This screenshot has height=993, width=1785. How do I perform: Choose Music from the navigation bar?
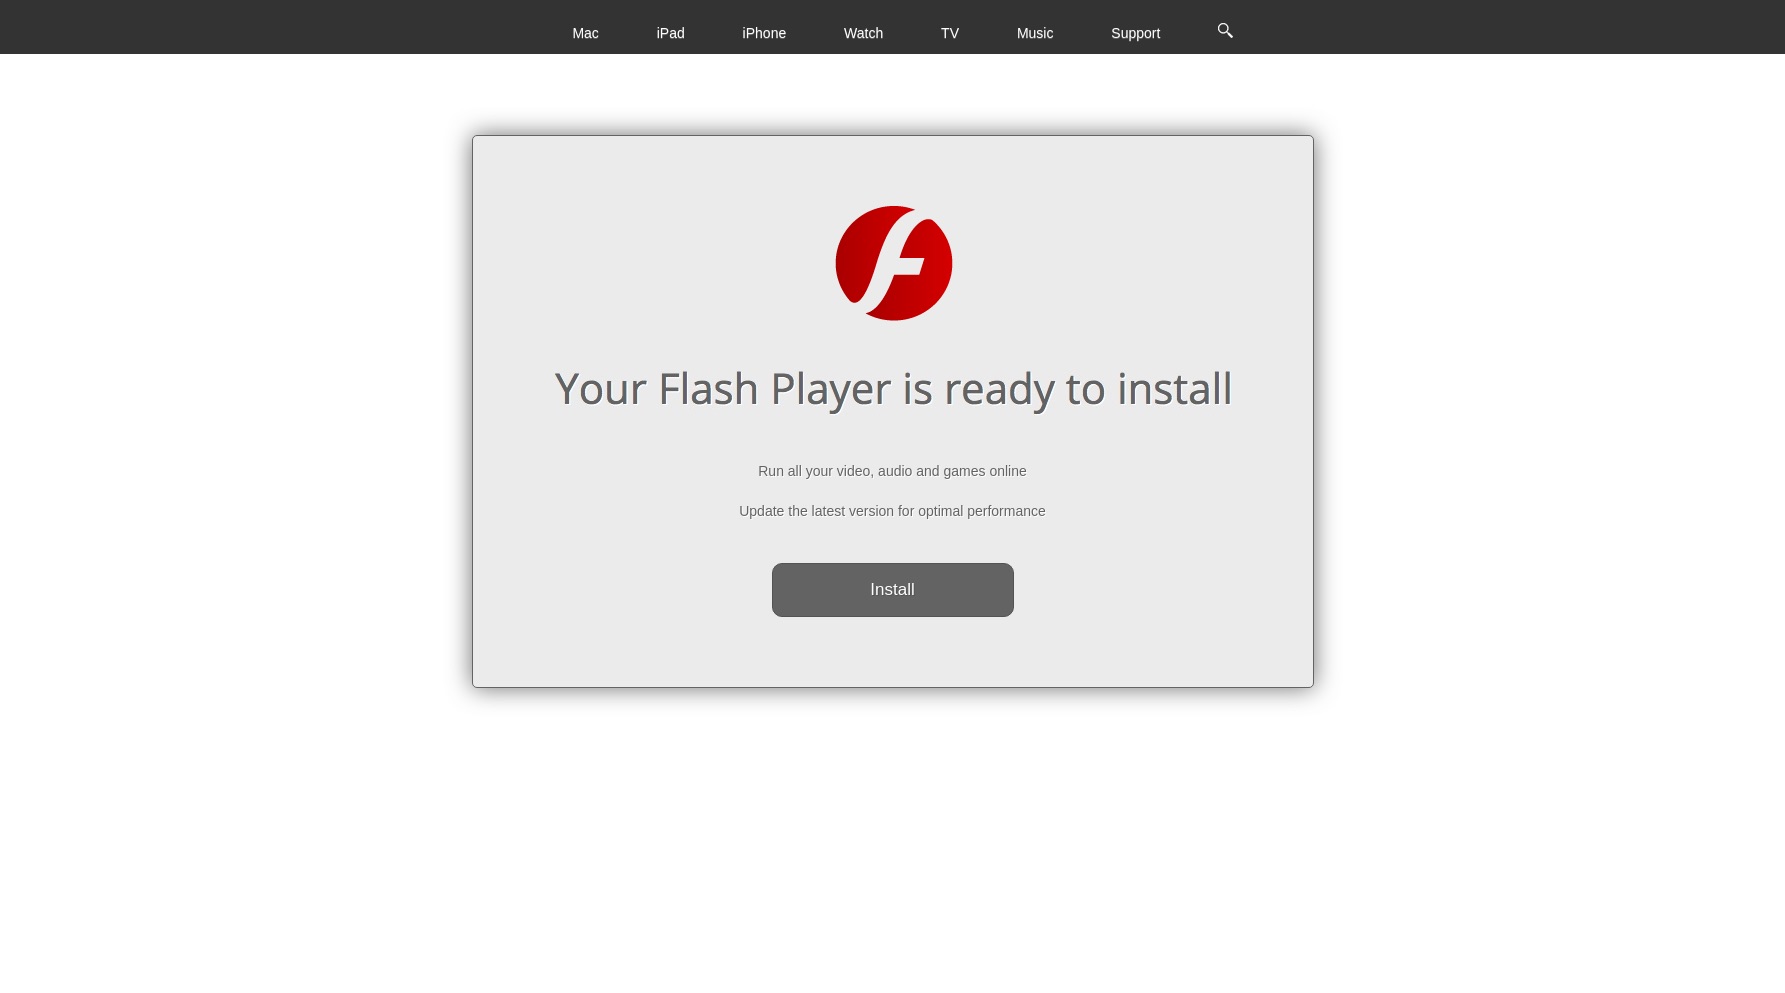(x=1035, y=33)
